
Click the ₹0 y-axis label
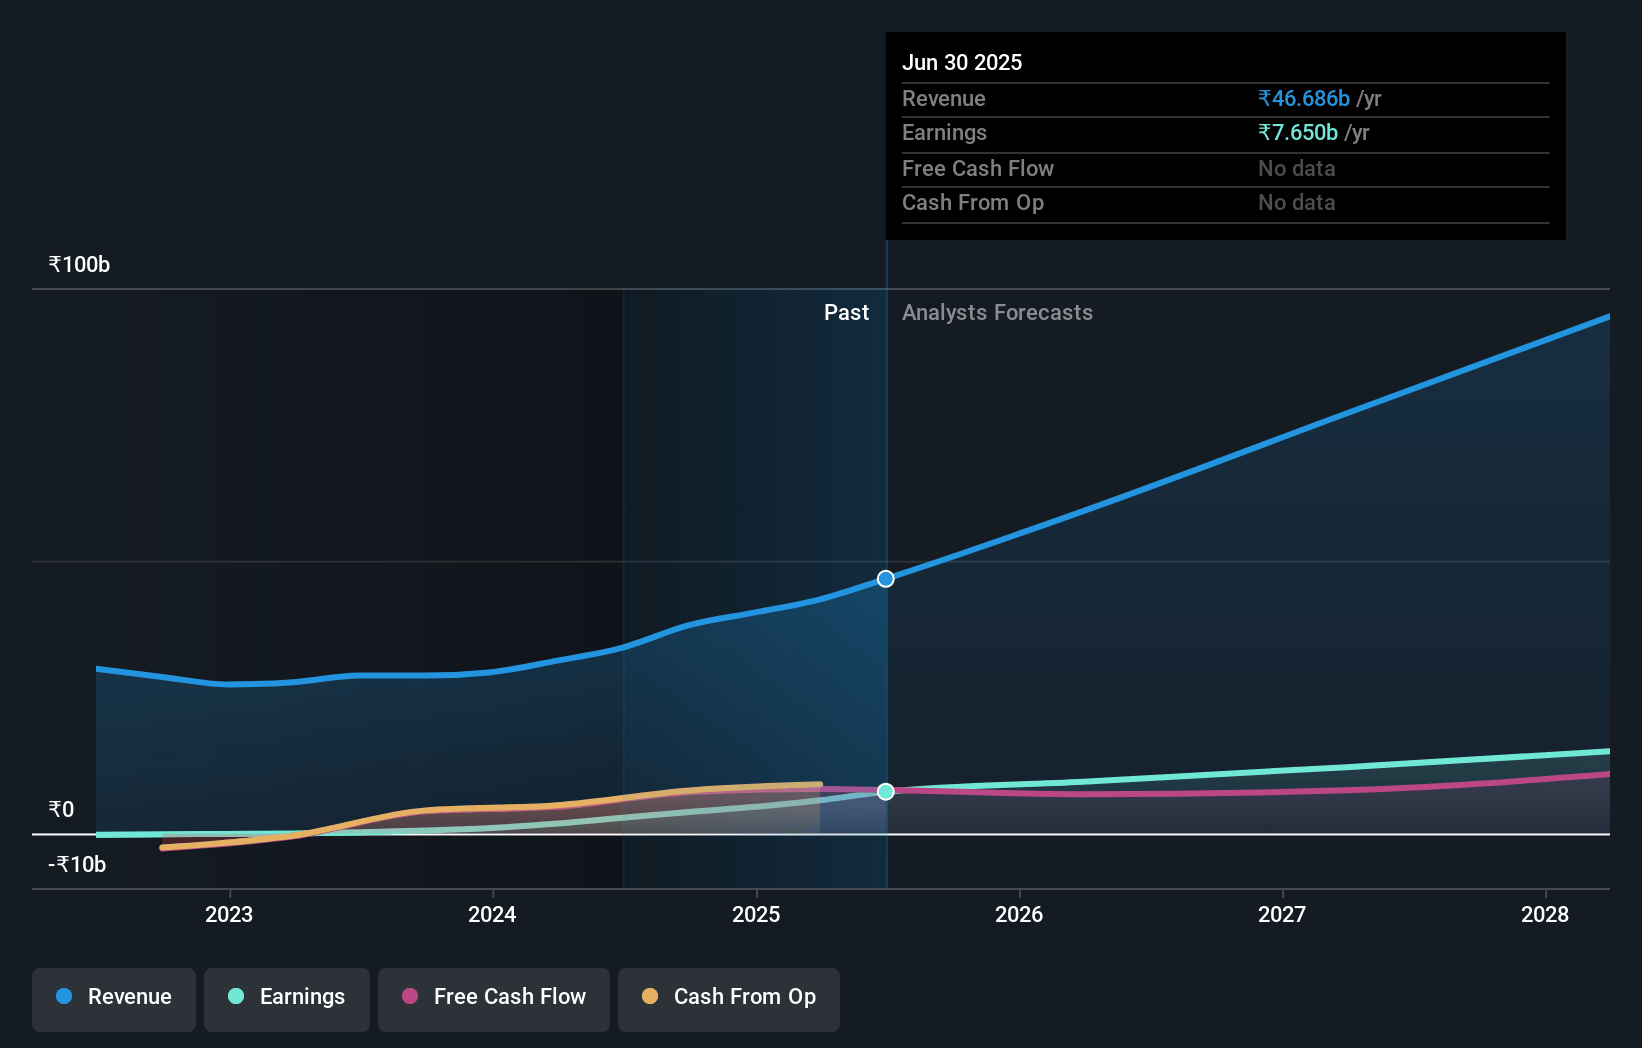61,810
